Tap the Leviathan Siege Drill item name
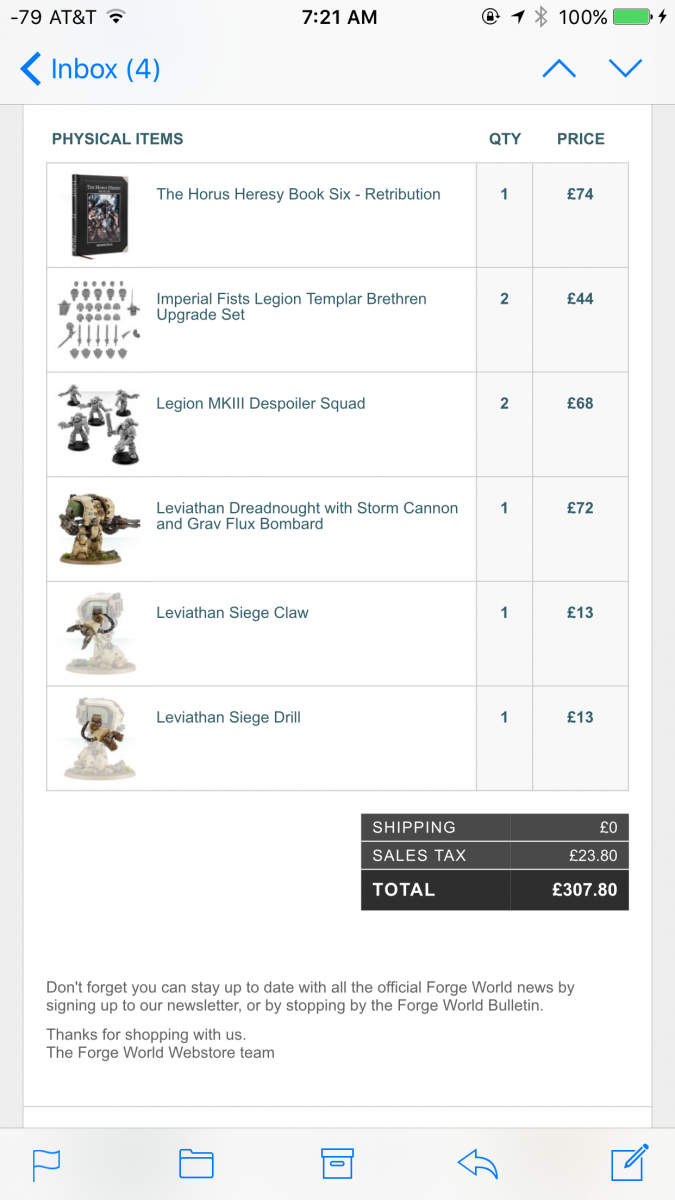 [228, 717]
